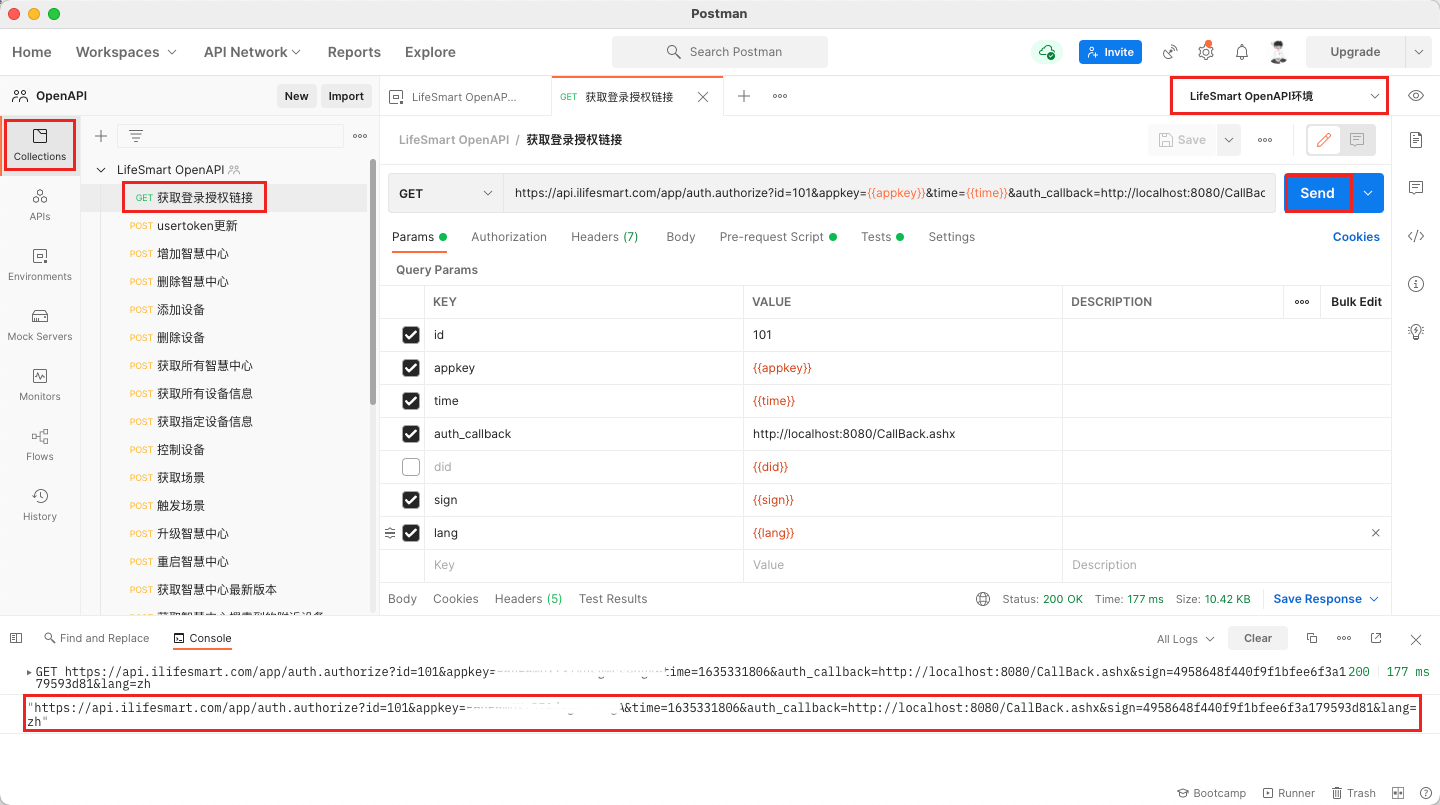
Task: Uncheck the appkey parameter checkbox
Action: (411, 368)
